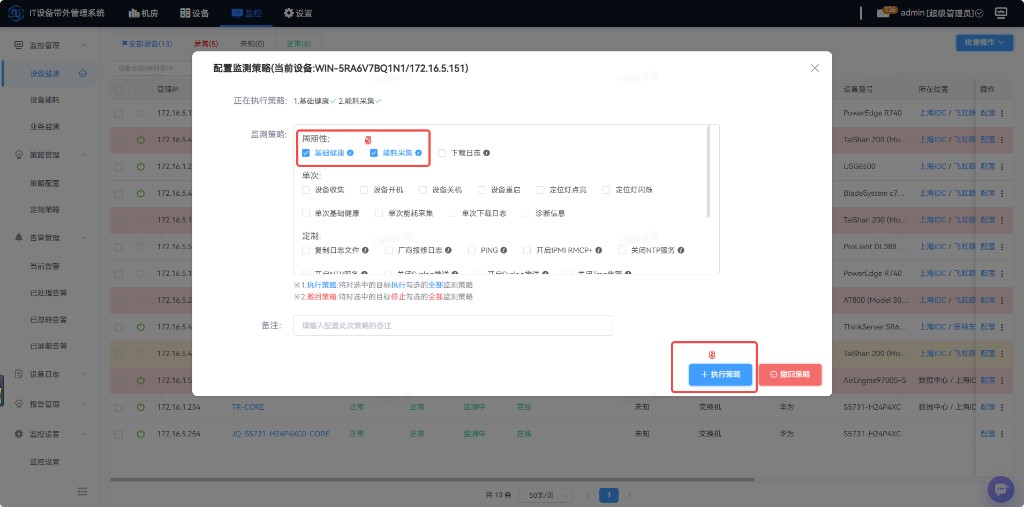Click the home icon beside 设备监测
This screenshot has width=1024, height=507.
82,73
